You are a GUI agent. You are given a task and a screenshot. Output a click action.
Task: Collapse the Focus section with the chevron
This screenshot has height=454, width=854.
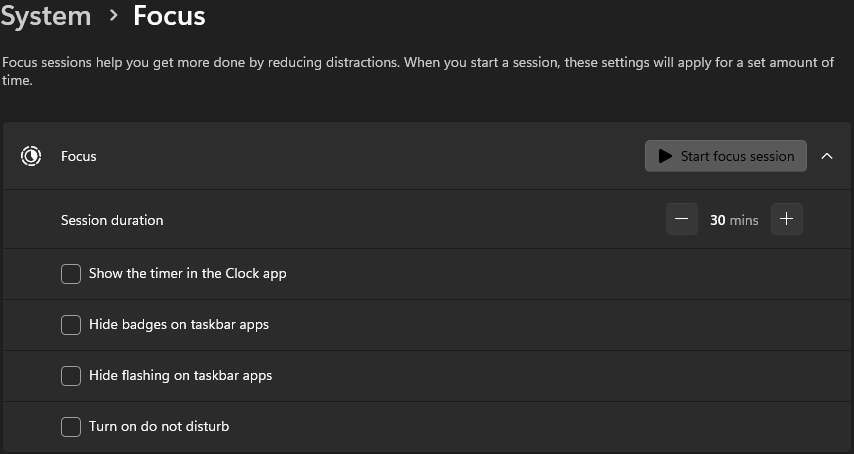click(x=827, y=156)
